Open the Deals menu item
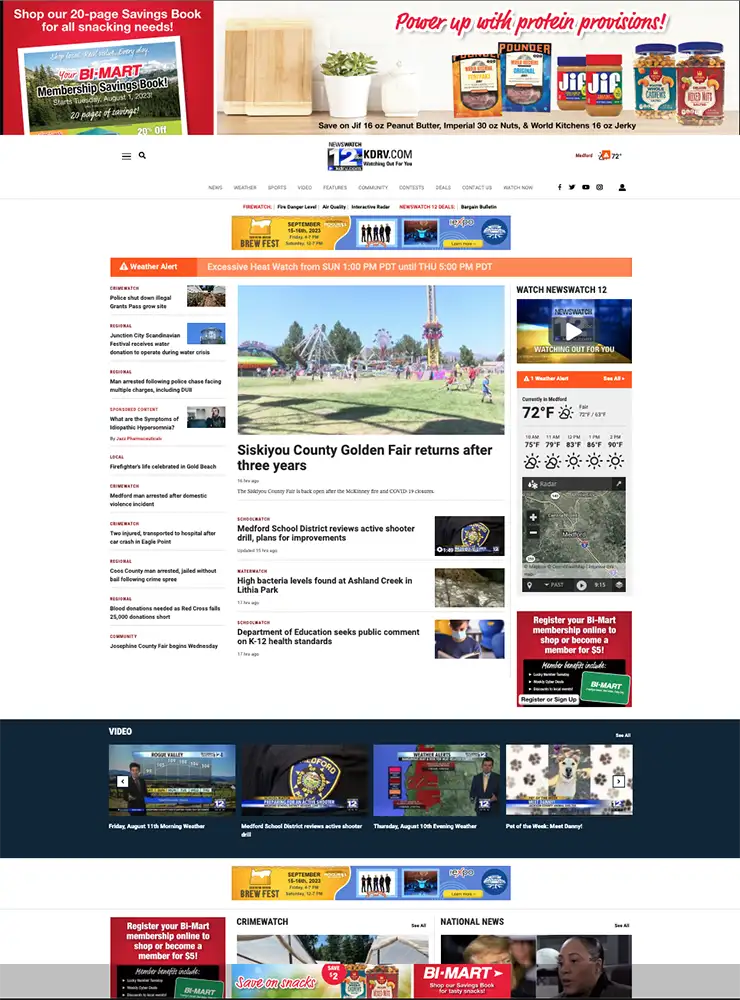Viewport: 740px width, 1000px height. tap(443, 188)
